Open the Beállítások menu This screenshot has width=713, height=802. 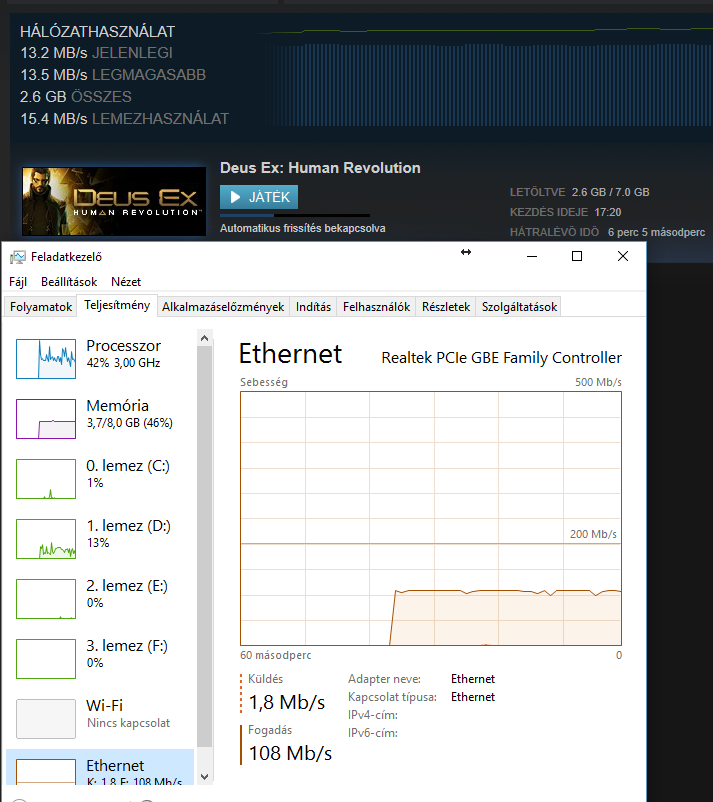click(69, 282)
